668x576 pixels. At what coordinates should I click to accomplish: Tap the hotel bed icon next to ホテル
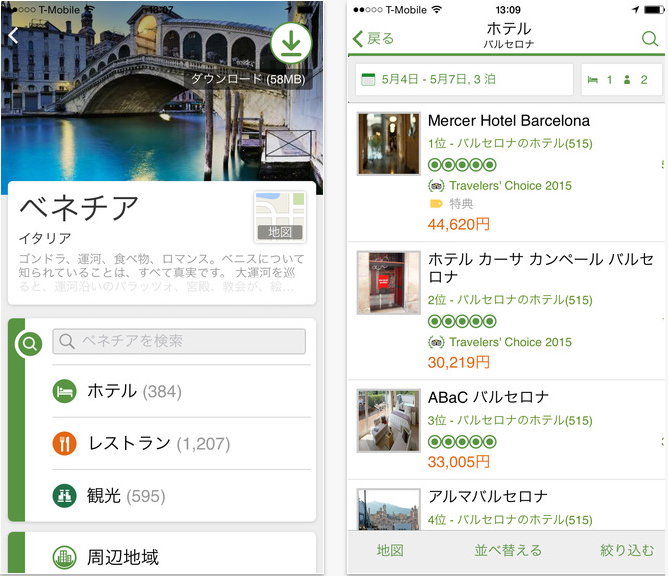(x=64, y=391)
